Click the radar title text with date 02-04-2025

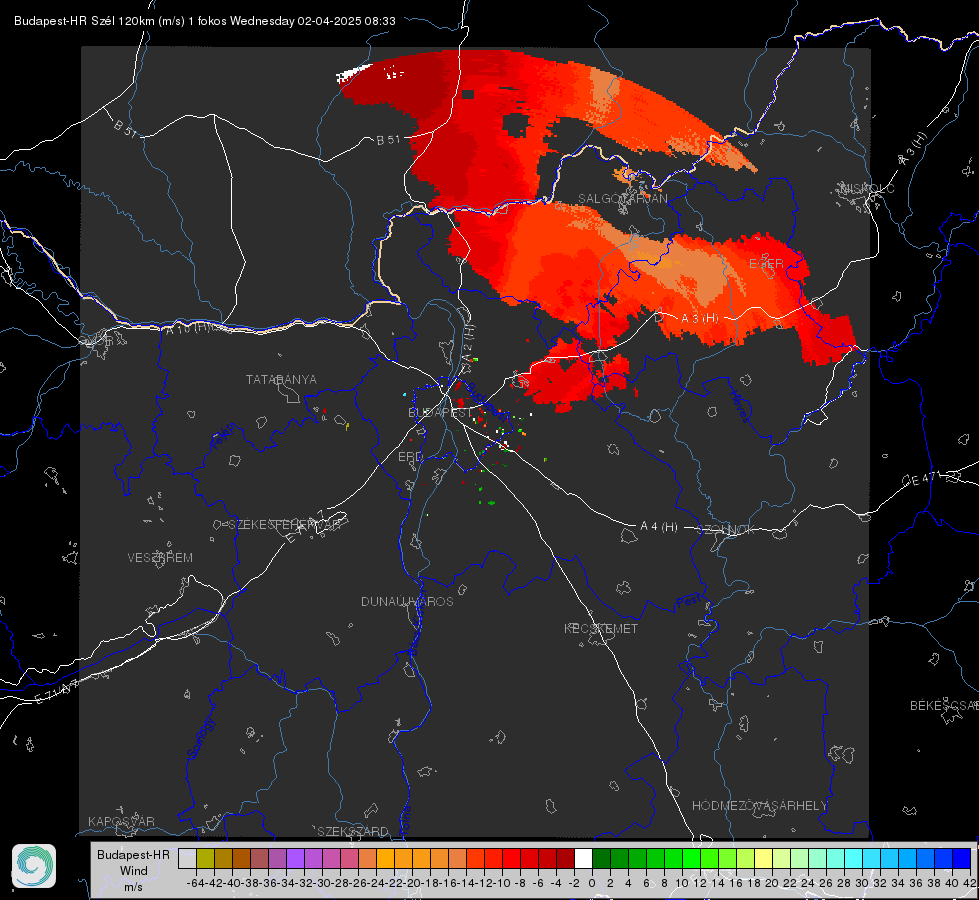[x=205, y=21]
